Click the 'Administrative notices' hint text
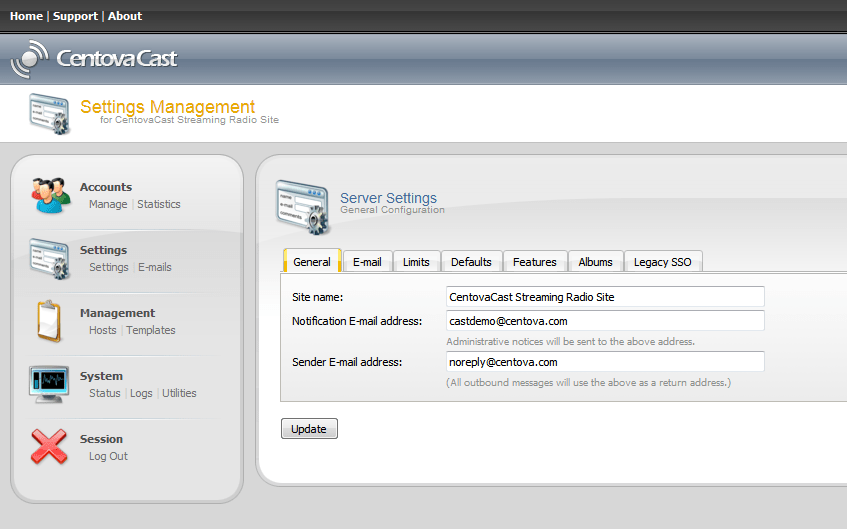Screen dimensions: 847x529 point(570,341)
